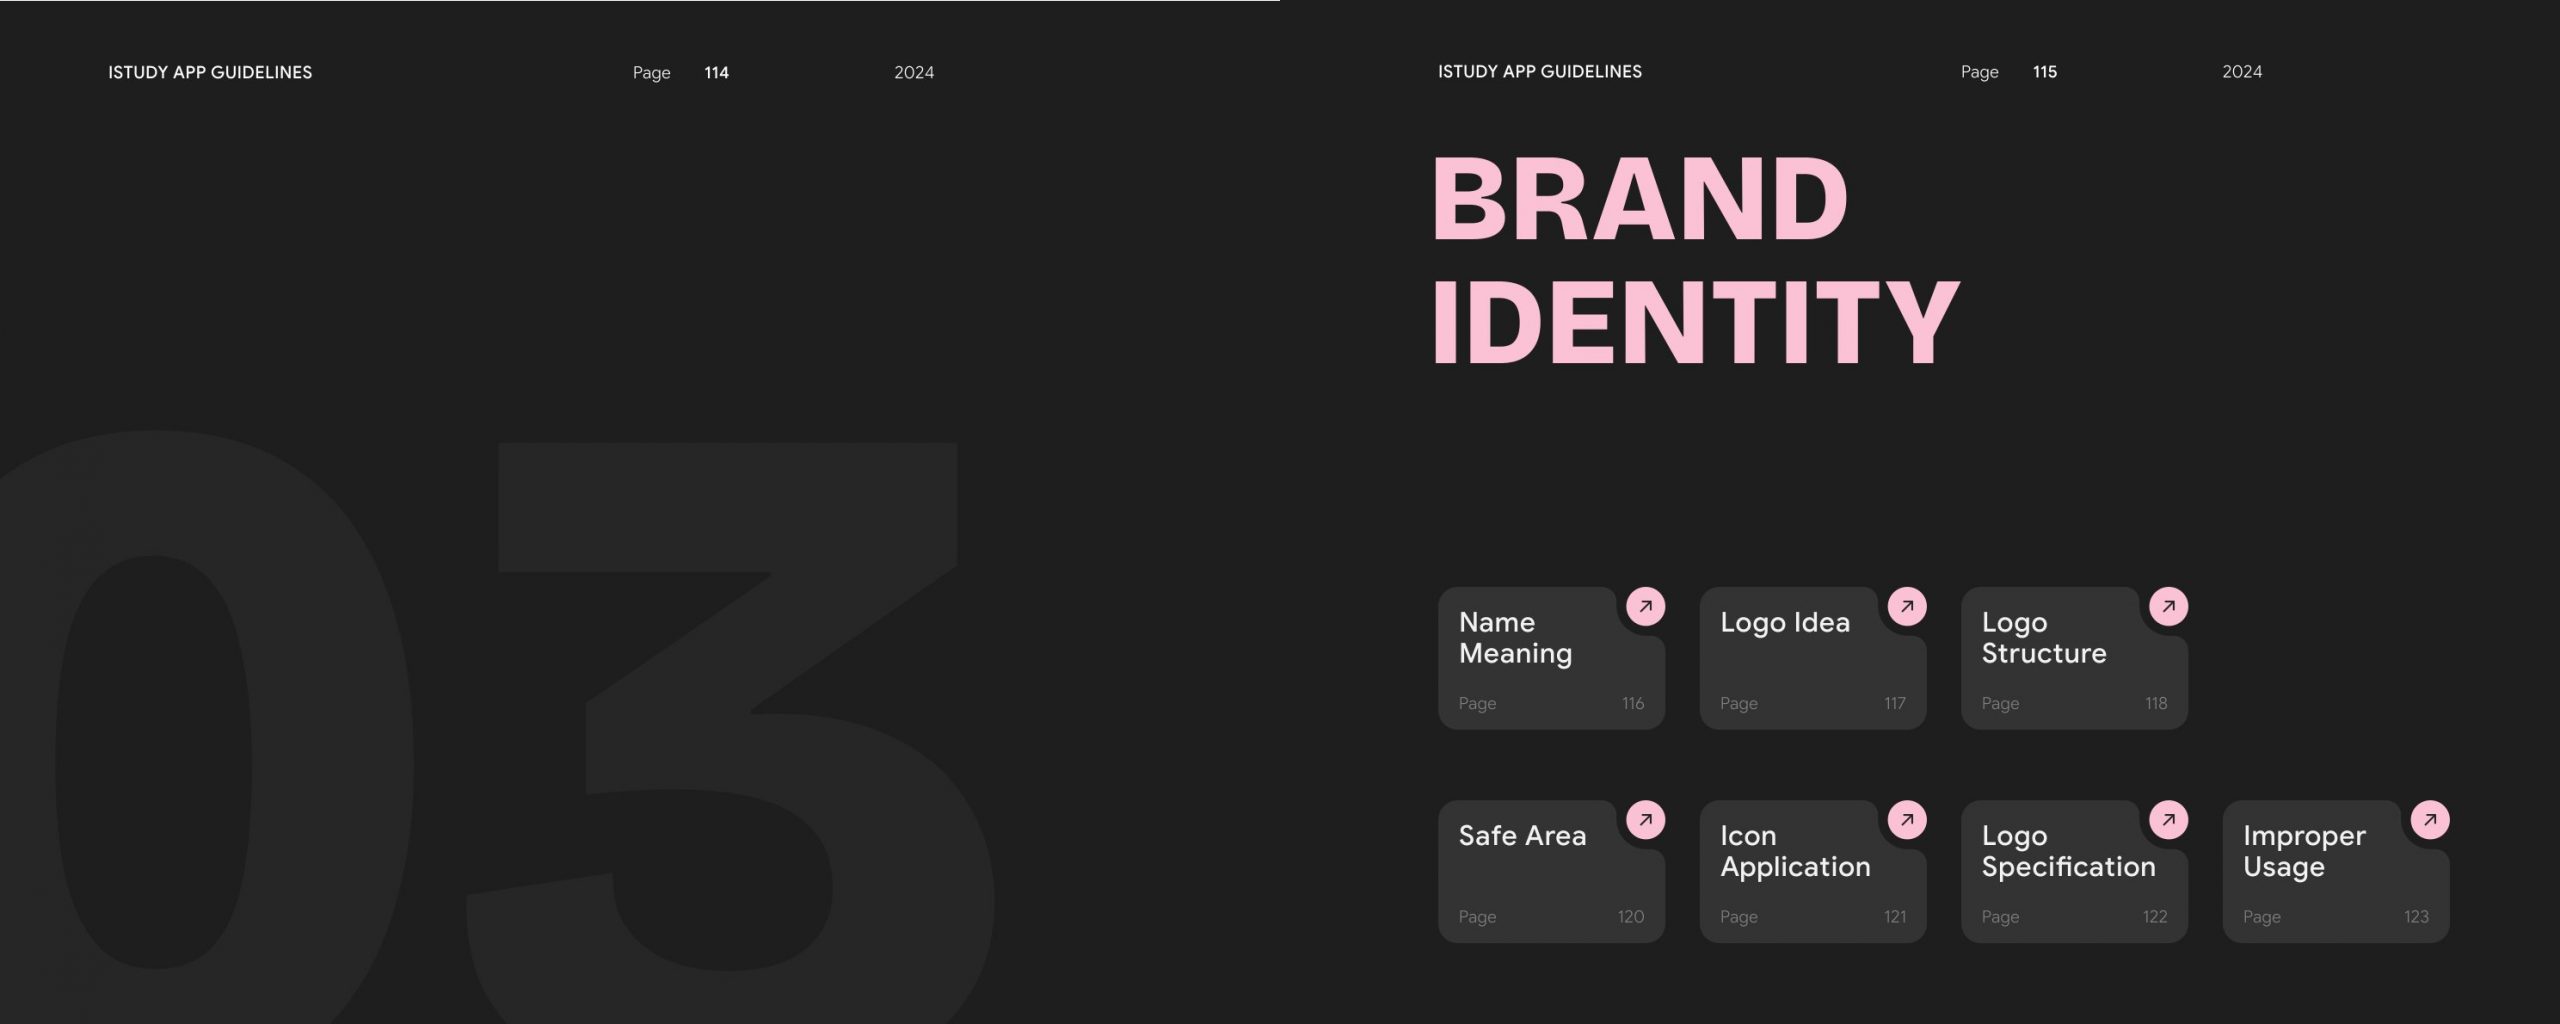Open the Name Meaning card title

point(1515,637)
